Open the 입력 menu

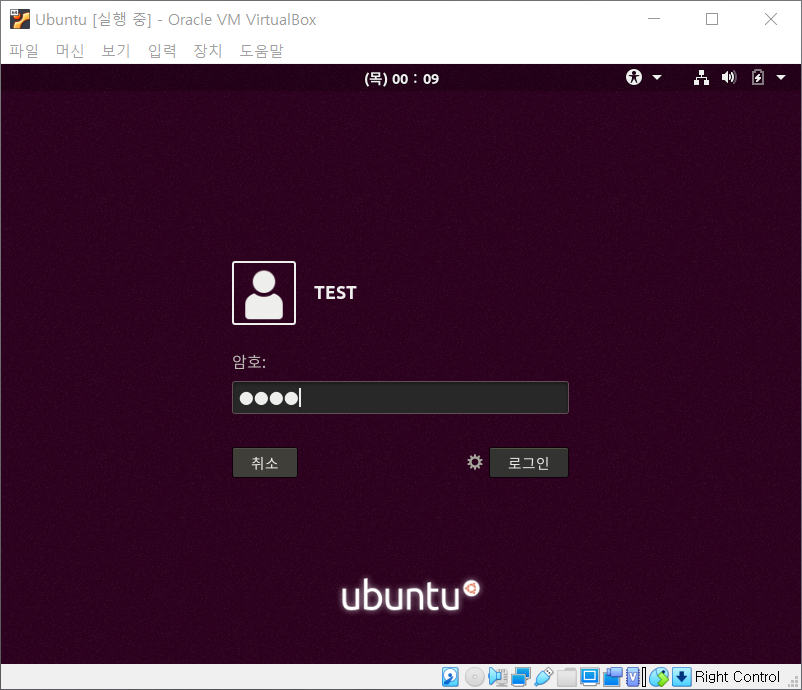coord(162,51)
